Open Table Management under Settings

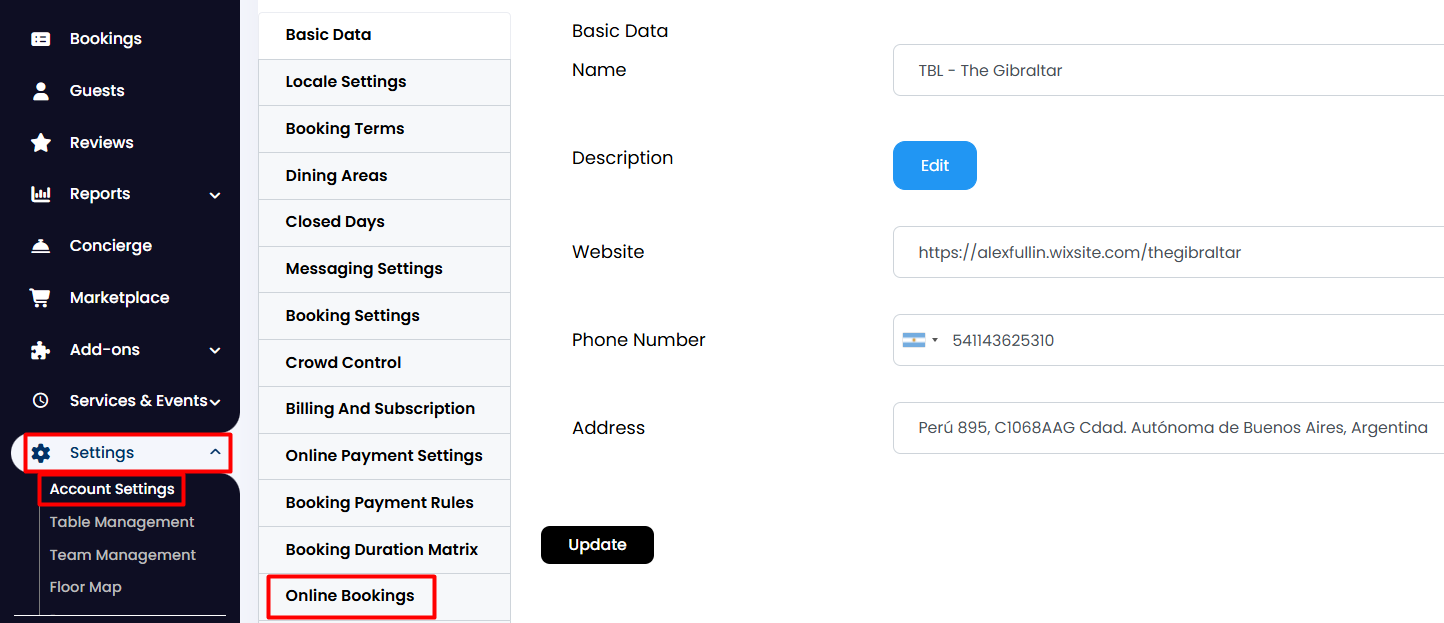pos(122,522)
